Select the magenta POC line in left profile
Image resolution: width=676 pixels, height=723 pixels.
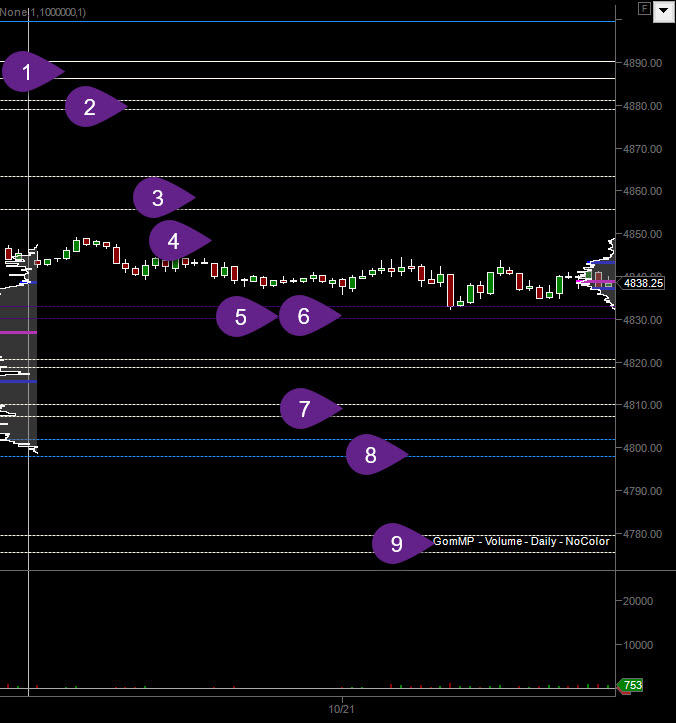point(18,332)
